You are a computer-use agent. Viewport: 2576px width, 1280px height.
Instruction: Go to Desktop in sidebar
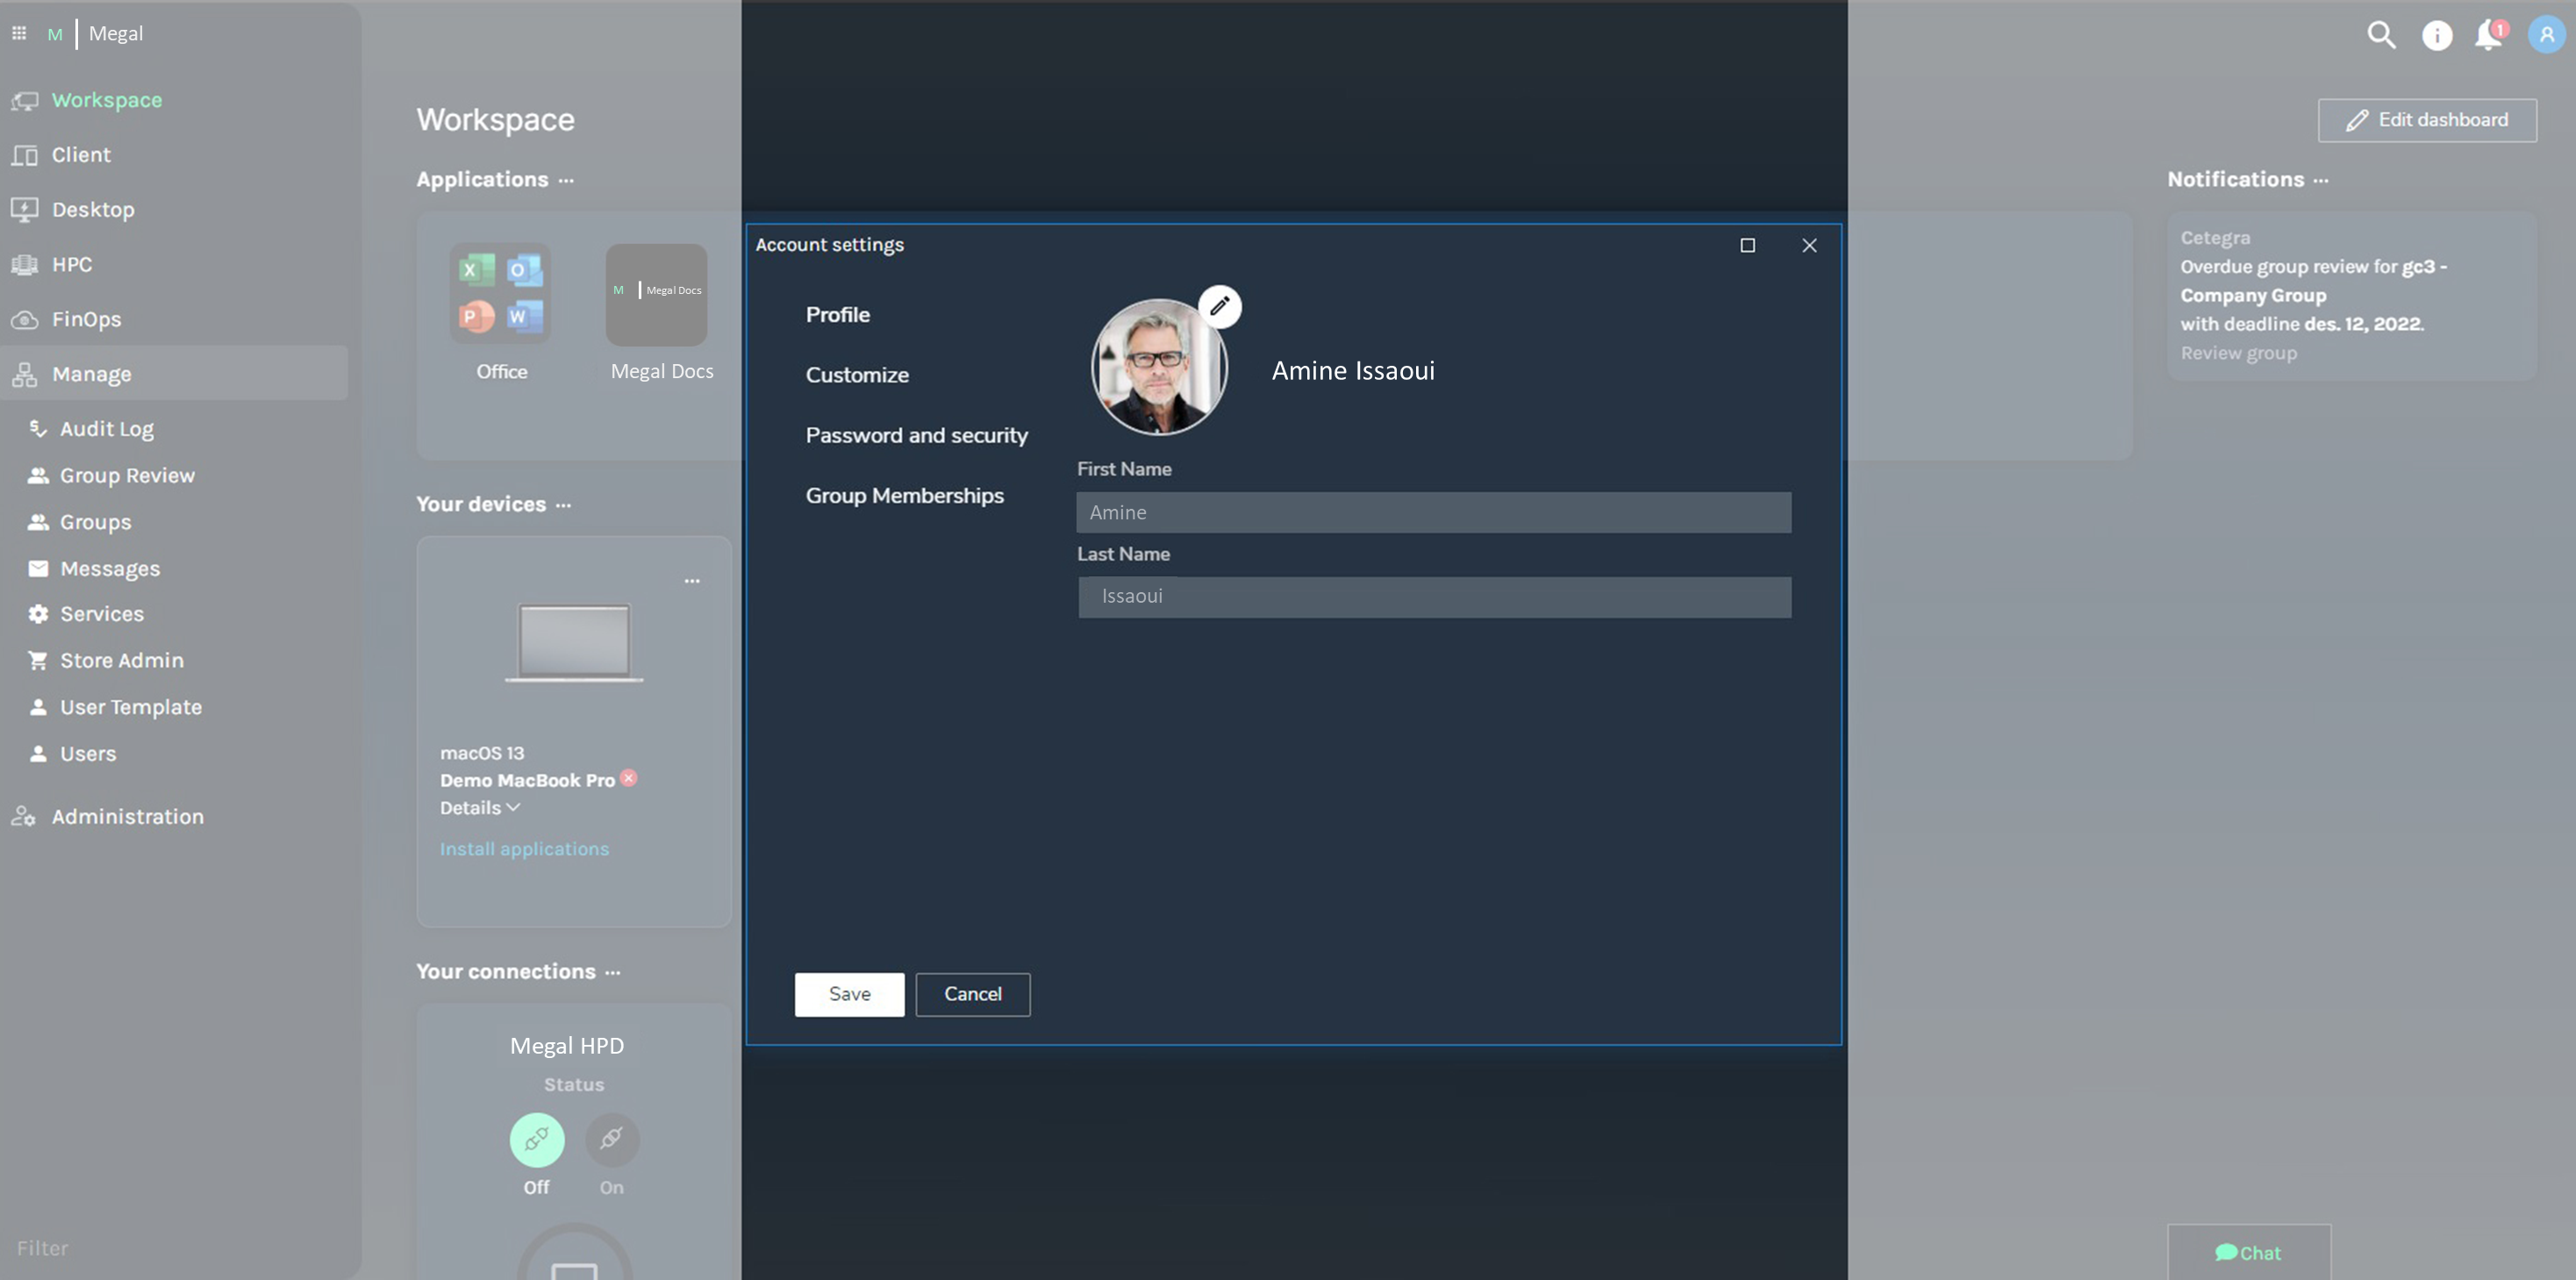[x=92, y=210]
